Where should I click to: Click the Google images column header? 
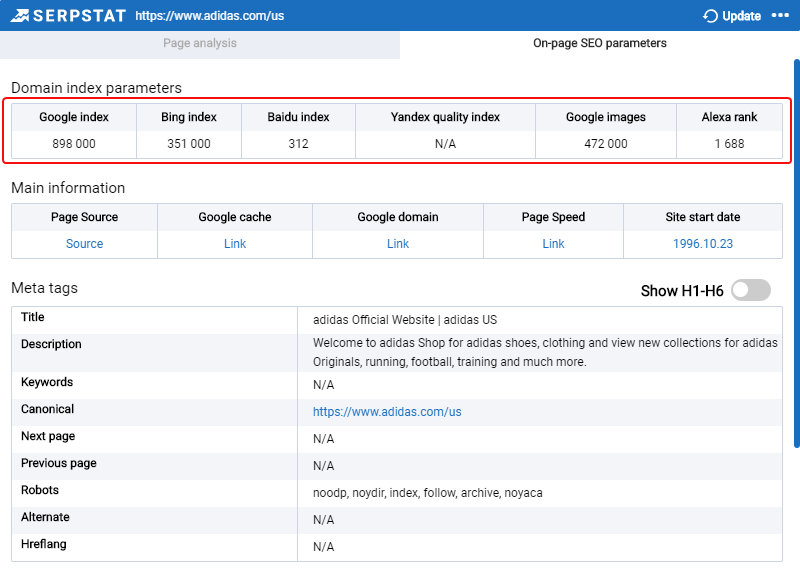tap(606, 117)
